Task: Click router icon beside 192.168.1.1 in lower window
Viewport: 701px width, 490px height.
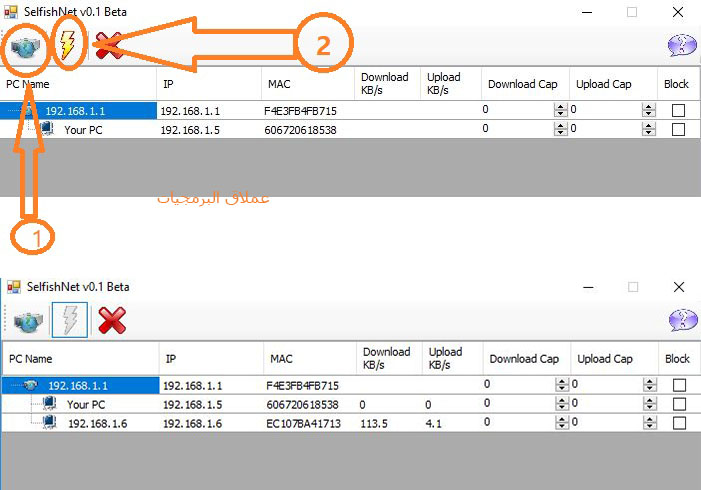Action: (x=31, y=385)
